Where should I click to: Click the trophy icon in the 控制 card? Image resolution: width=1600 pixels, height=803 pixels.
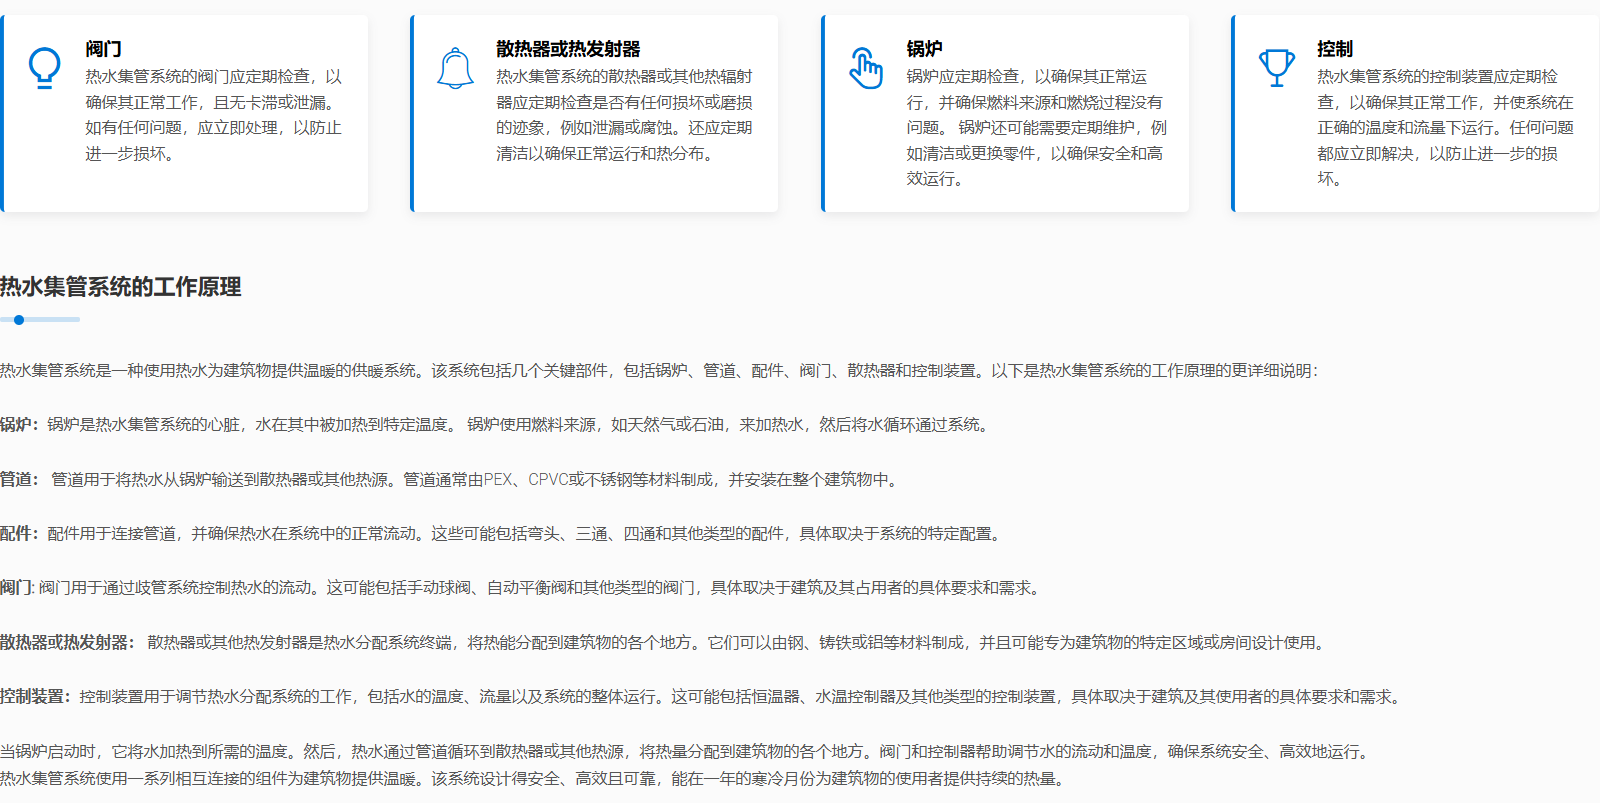point(1276,68)
